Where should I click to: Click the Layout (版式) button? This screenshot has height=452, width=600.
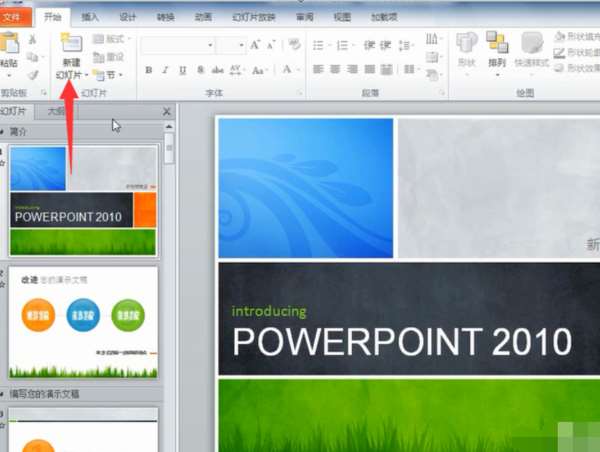(111, 39)
